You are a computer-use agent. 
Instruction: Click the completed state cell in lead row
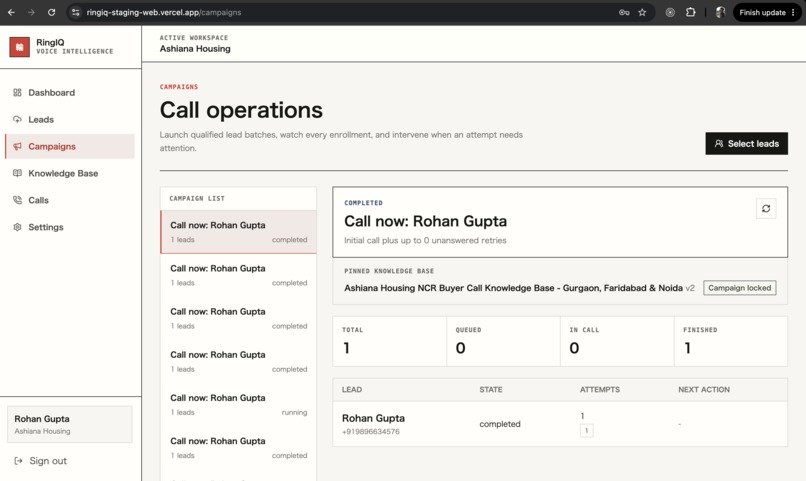tap(500, 424)
